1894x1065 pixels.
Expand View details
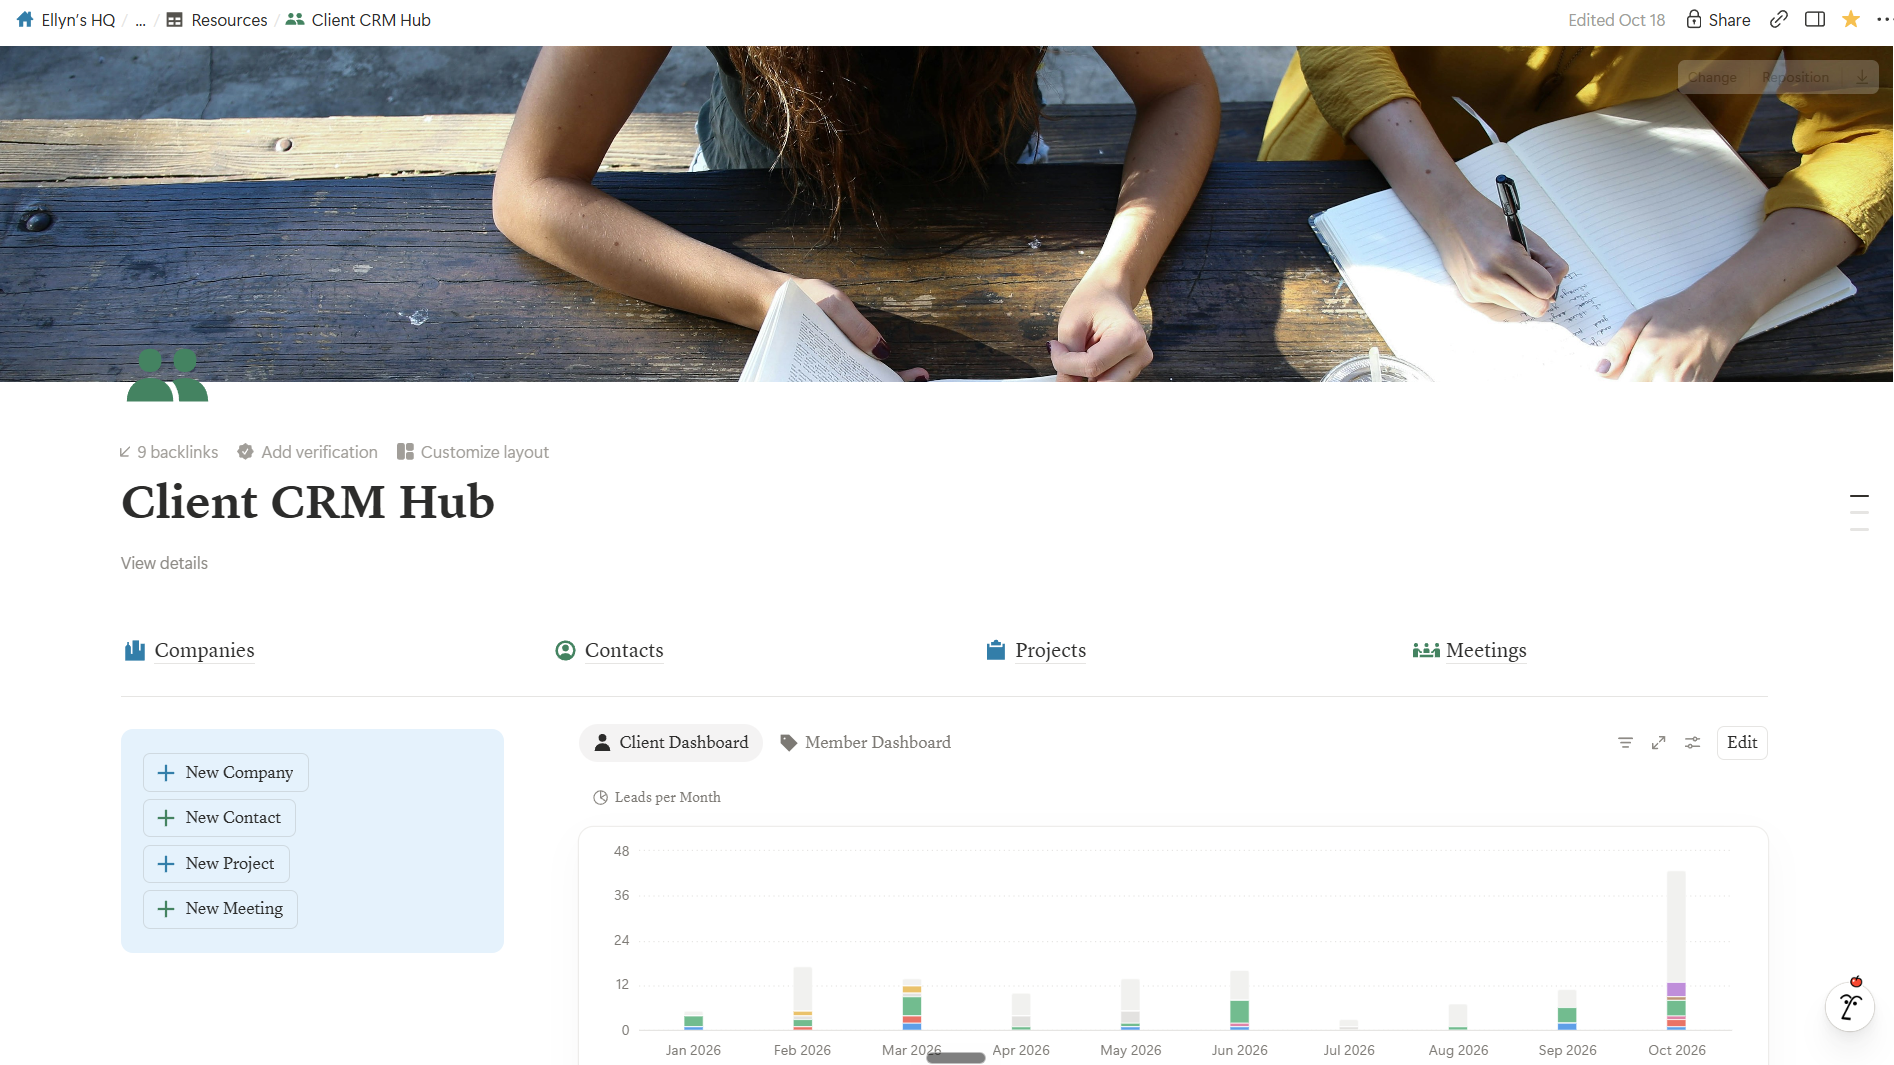coord(164,563)
